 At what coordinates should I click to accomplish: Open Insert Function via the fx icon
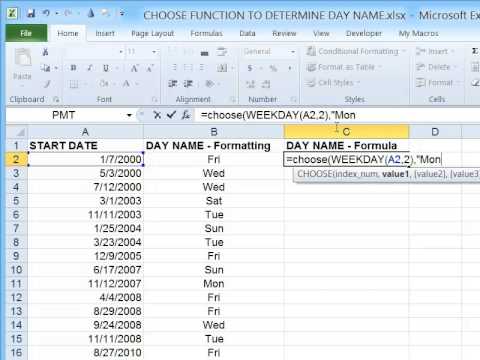tap(186, 115)
